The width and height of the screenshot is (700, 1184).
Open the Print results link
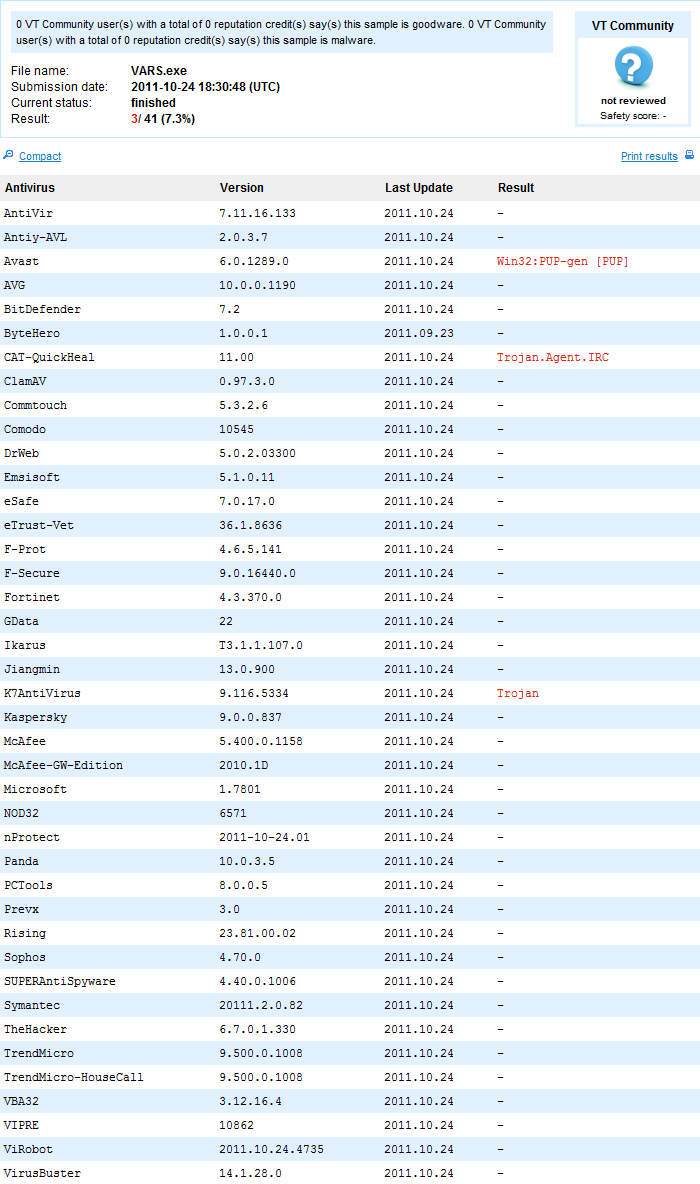coord(649,156)
